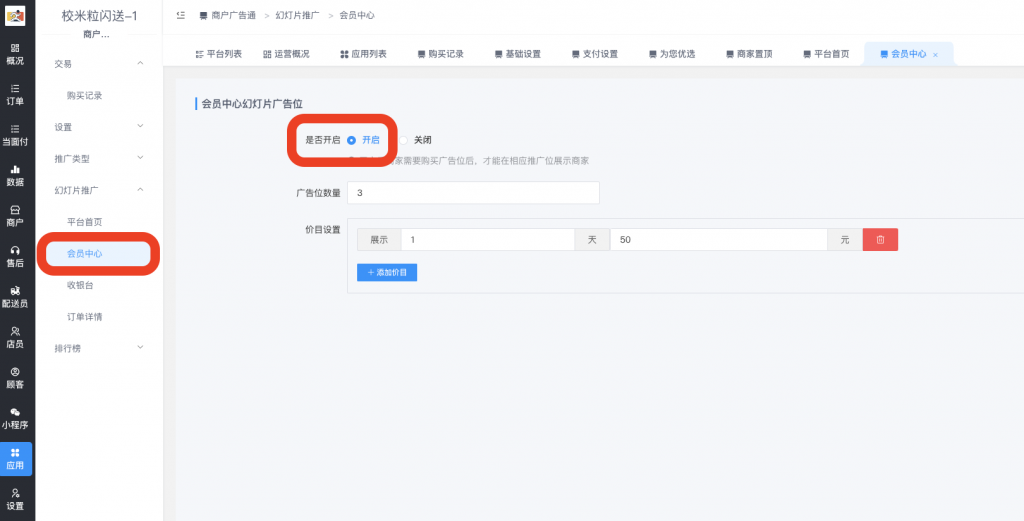Open the 数据 chart sidebar icon
The image size is (1024, 521).
pyautogui.click(x=15, y=176)
